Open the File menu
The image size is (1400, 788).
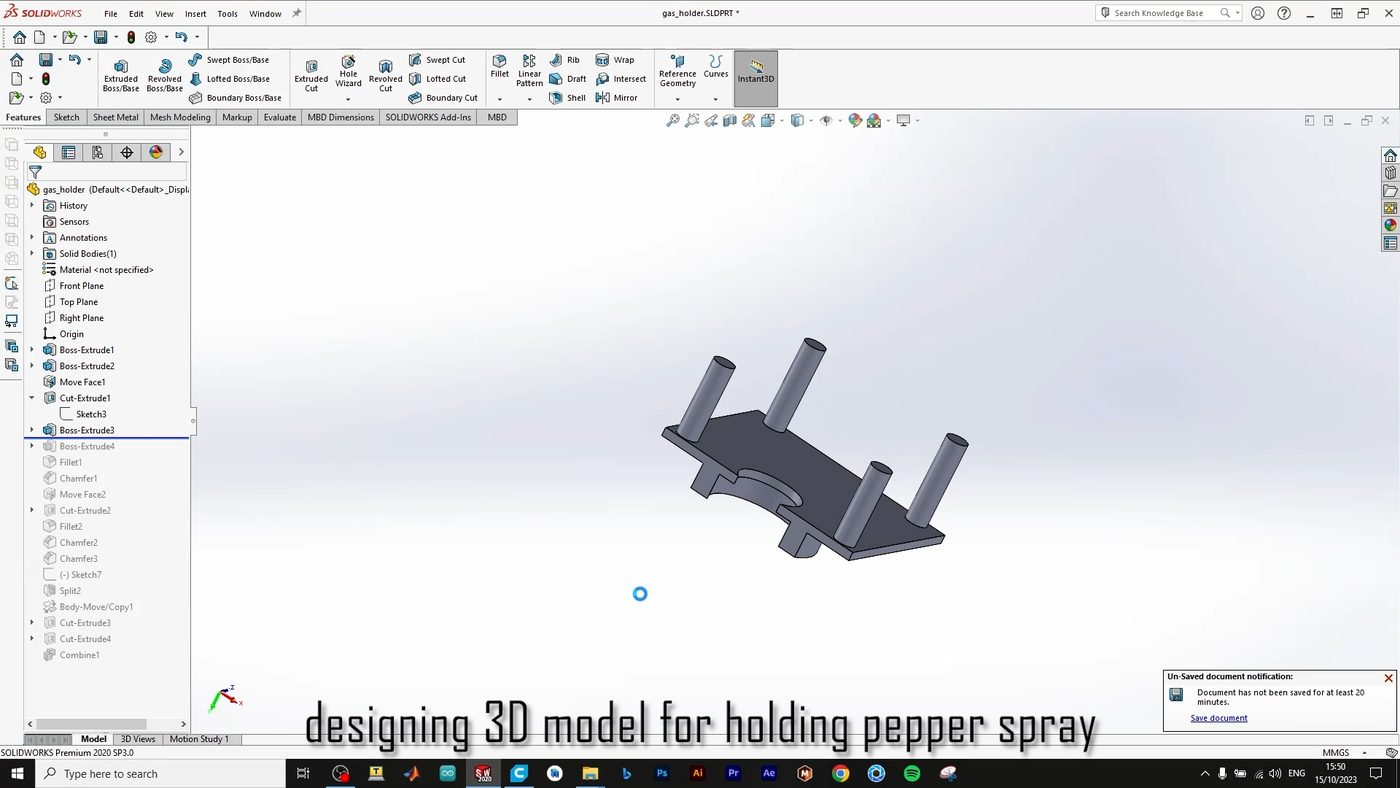click(x=110, y=14)
